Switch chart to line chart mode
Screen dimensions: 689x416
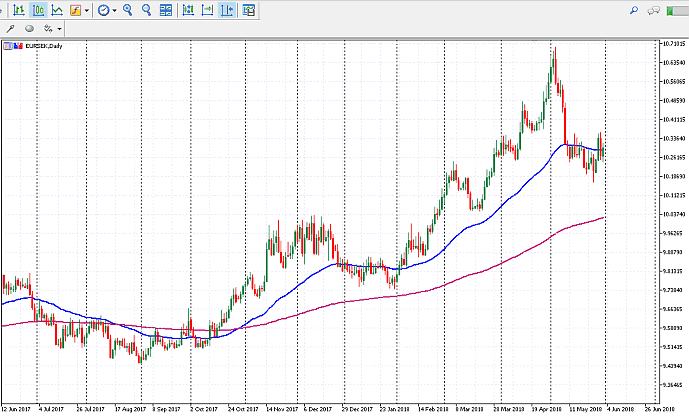pyautogui.click(x=57, y=10)
